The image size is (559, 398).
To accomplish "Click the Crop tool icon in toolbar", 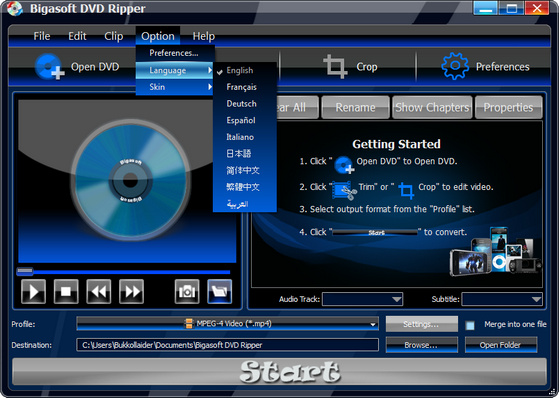I will [335, 66].
